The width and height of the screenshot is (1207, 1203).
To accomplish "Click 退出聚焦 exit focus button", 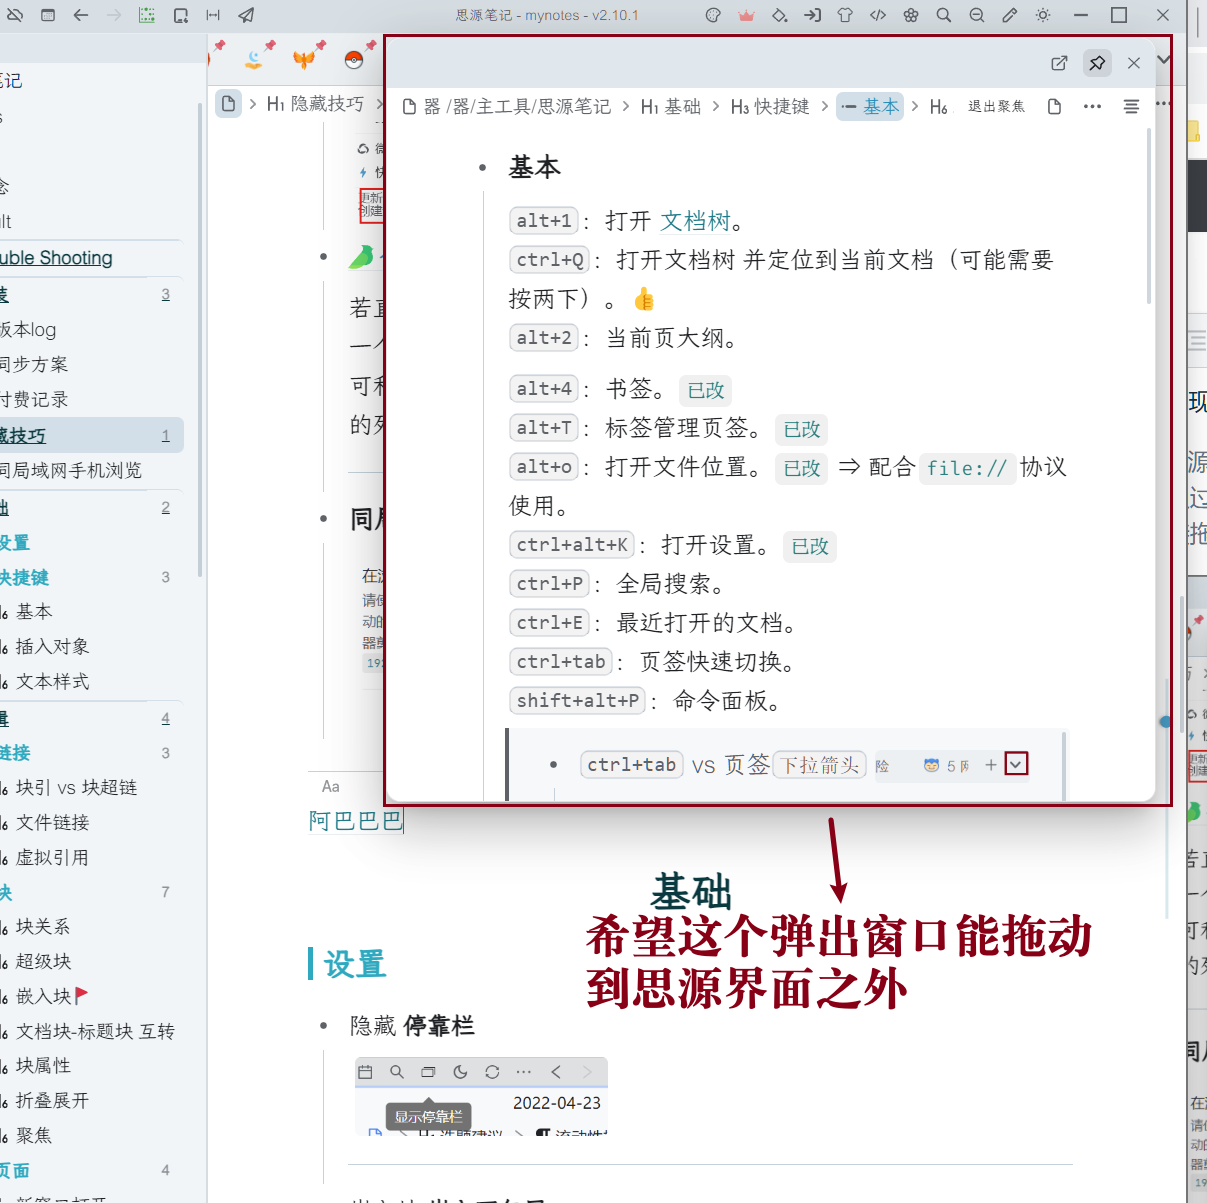I will pyautogui.click(x=996, y=106).
